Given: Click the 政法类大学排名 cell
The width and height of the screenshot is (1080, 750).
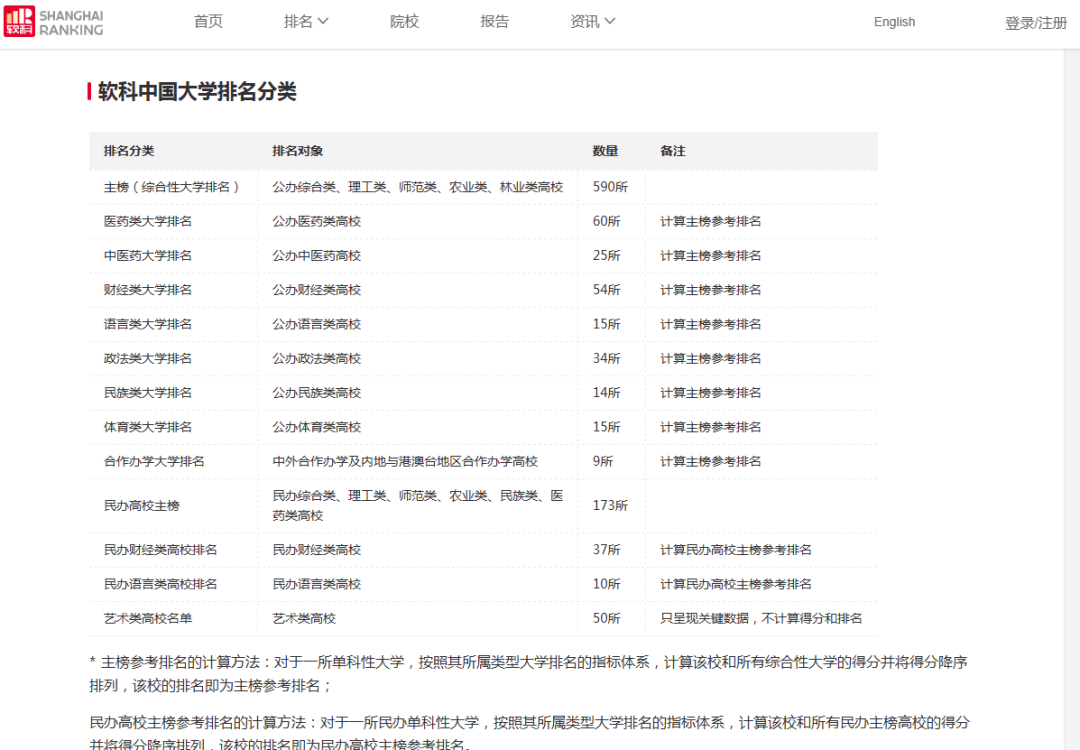Looking at the screenshot, I should click(148, 358).
